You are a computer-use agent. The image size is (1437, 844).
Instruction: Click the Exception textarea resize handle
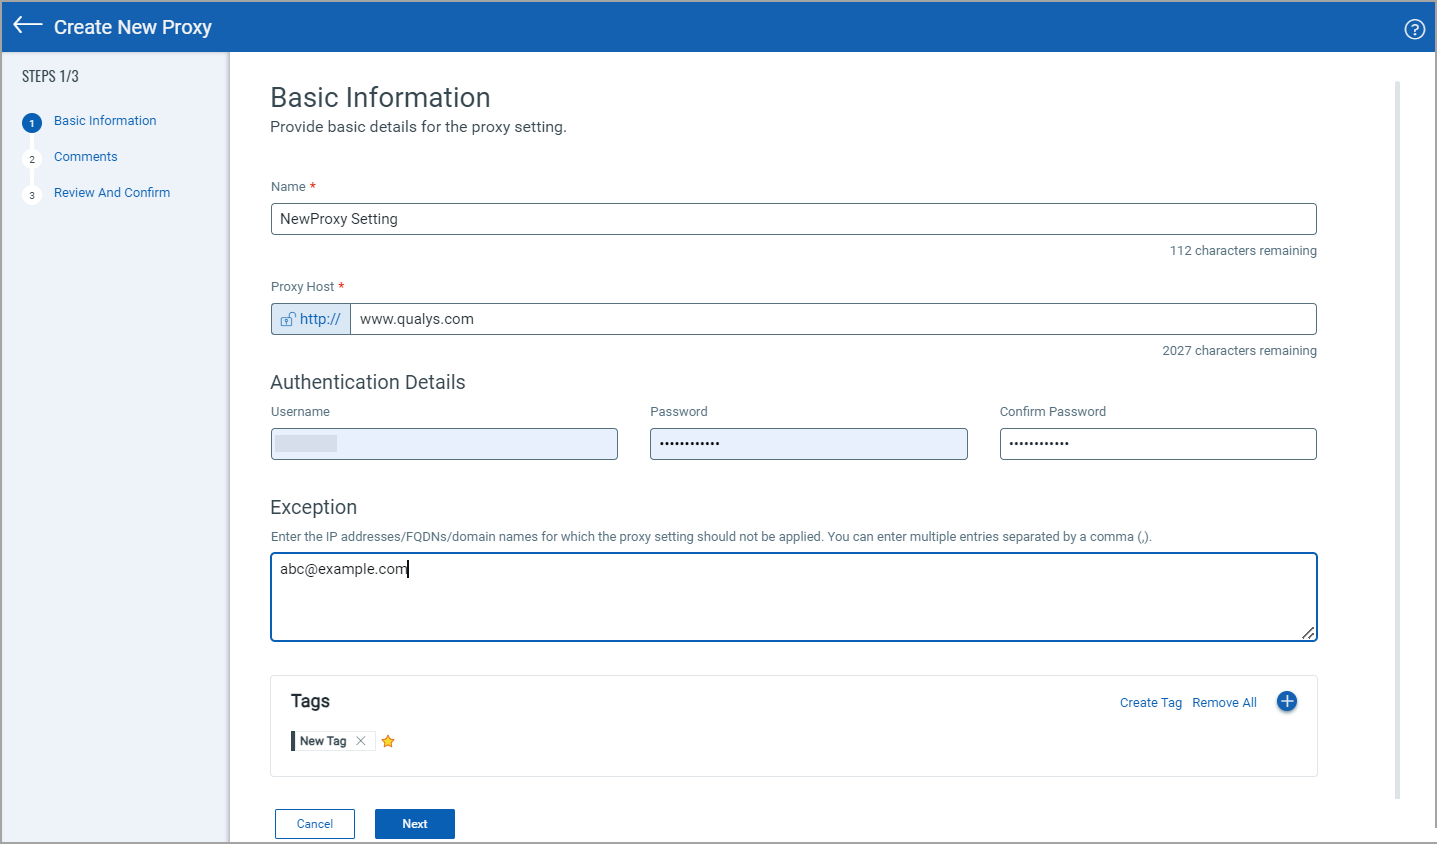1308,632
